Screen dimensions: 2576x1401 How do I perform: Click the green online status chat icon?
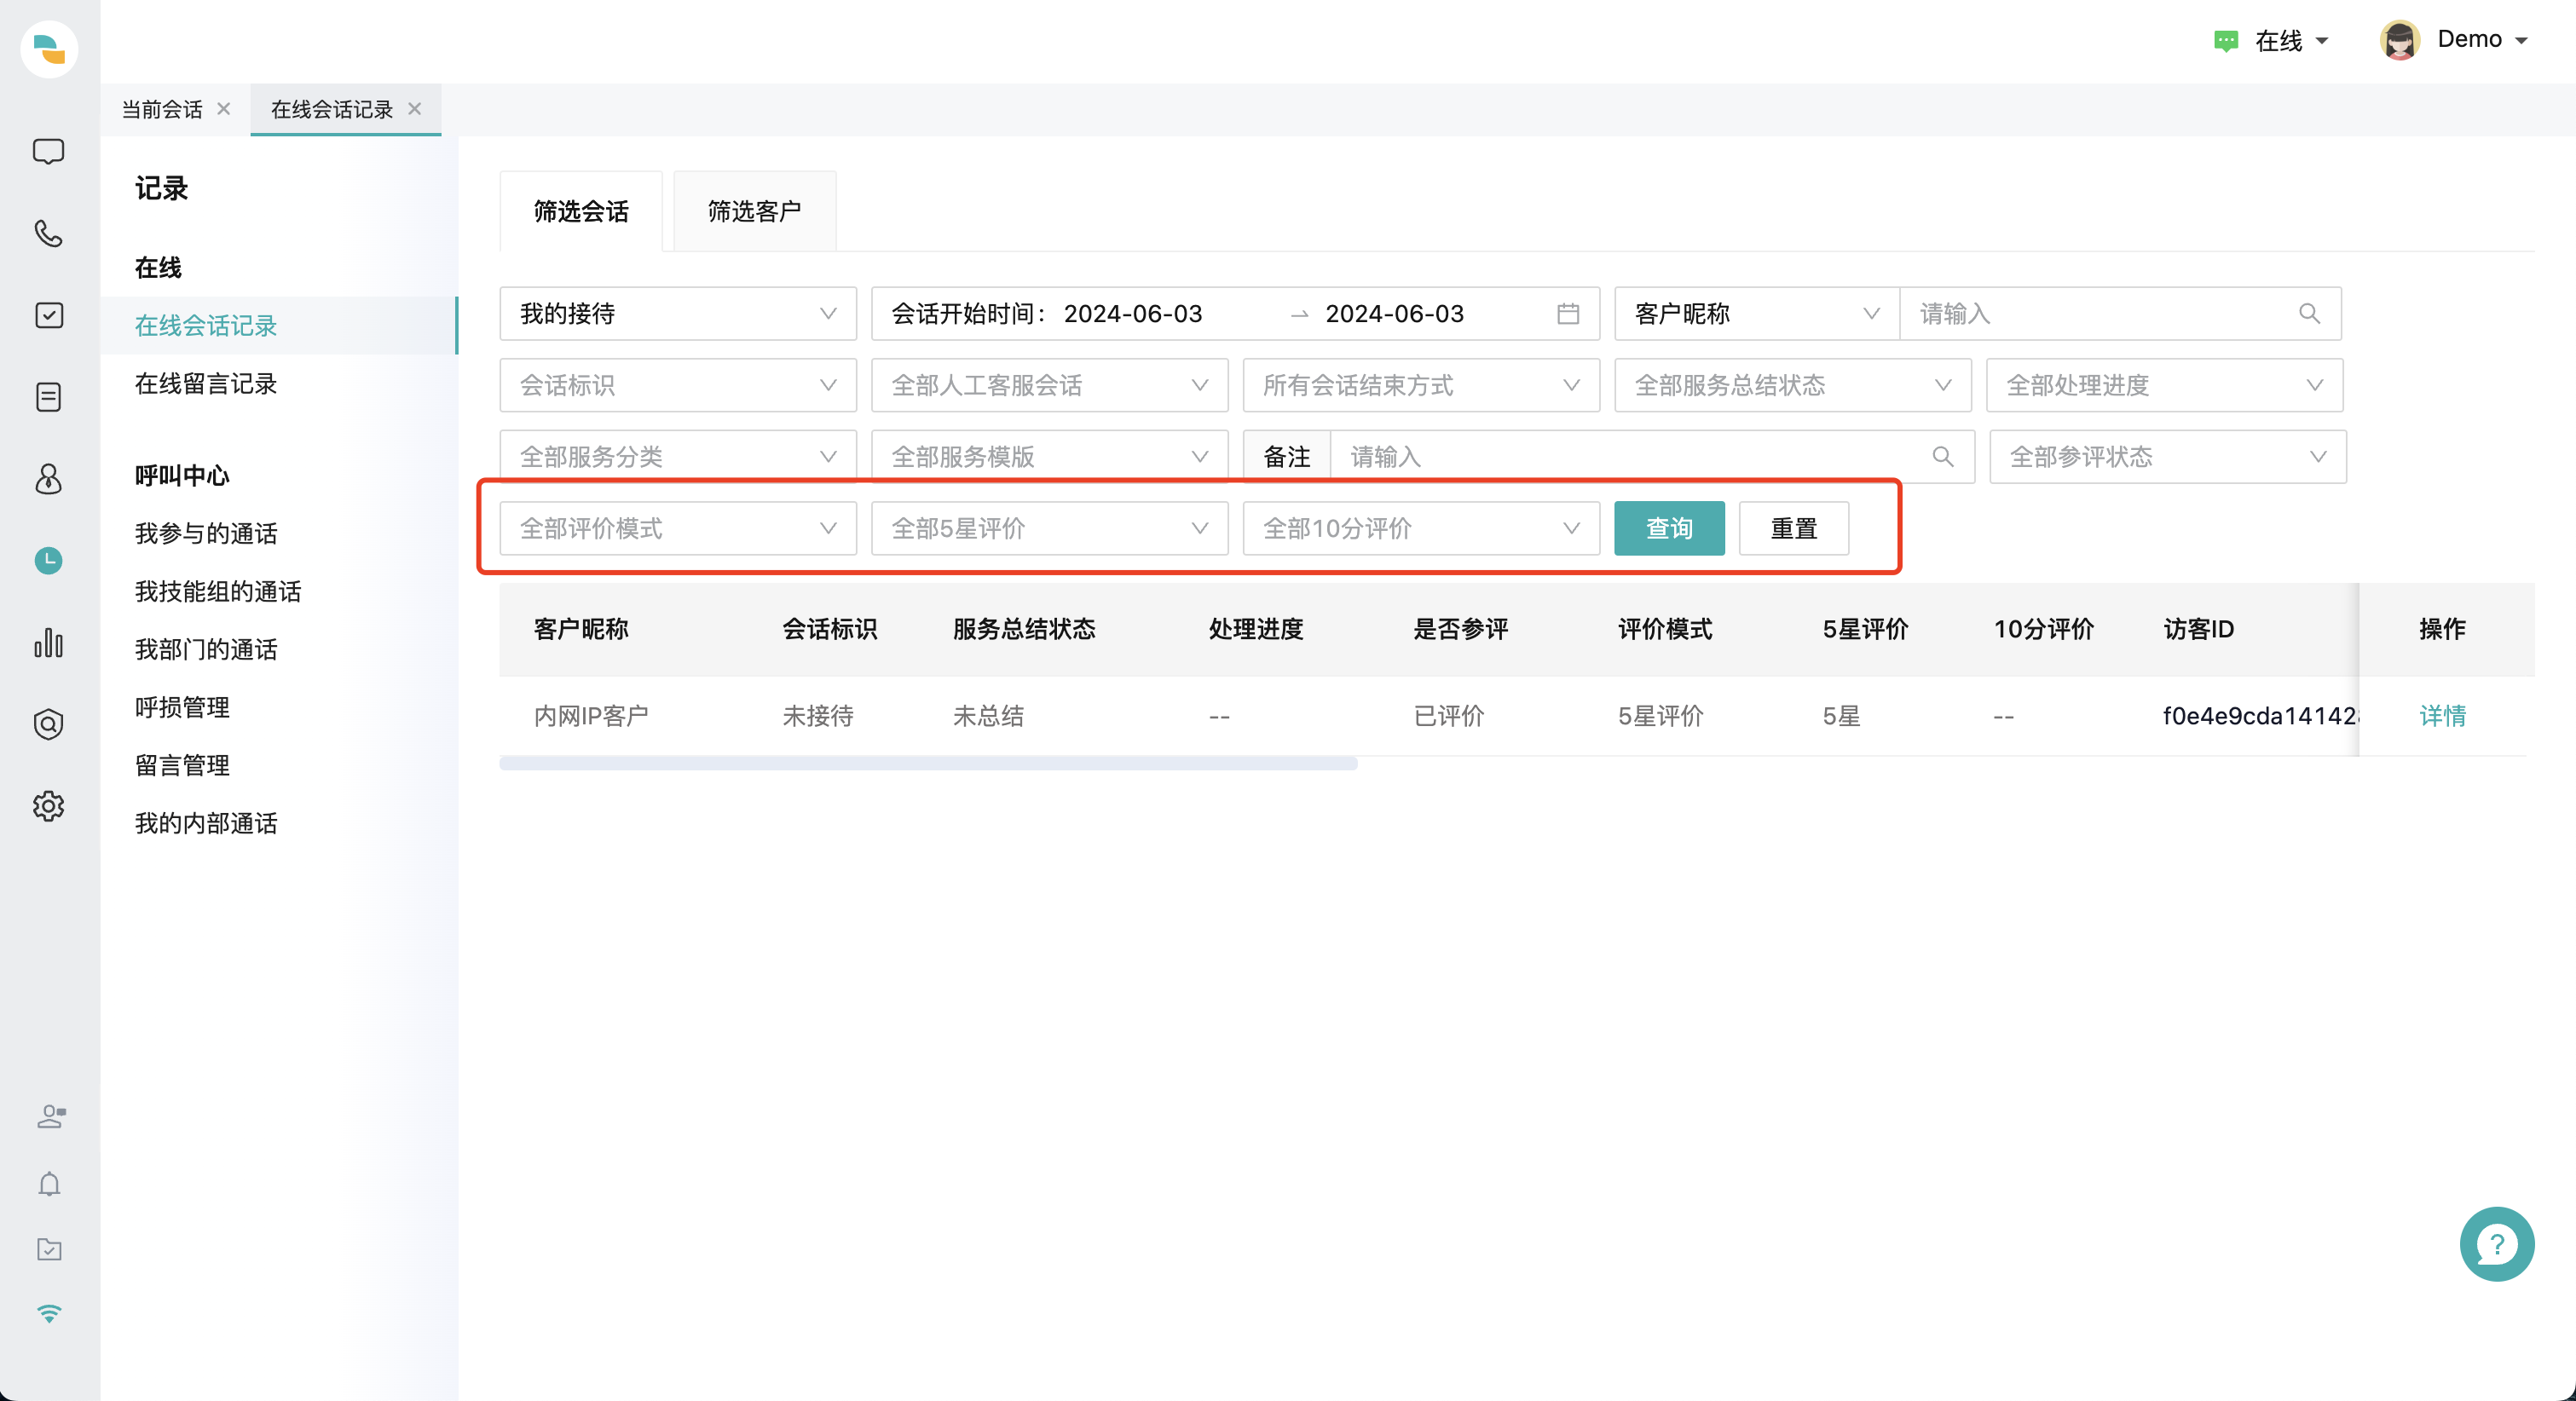click(x=2226, y=41)
